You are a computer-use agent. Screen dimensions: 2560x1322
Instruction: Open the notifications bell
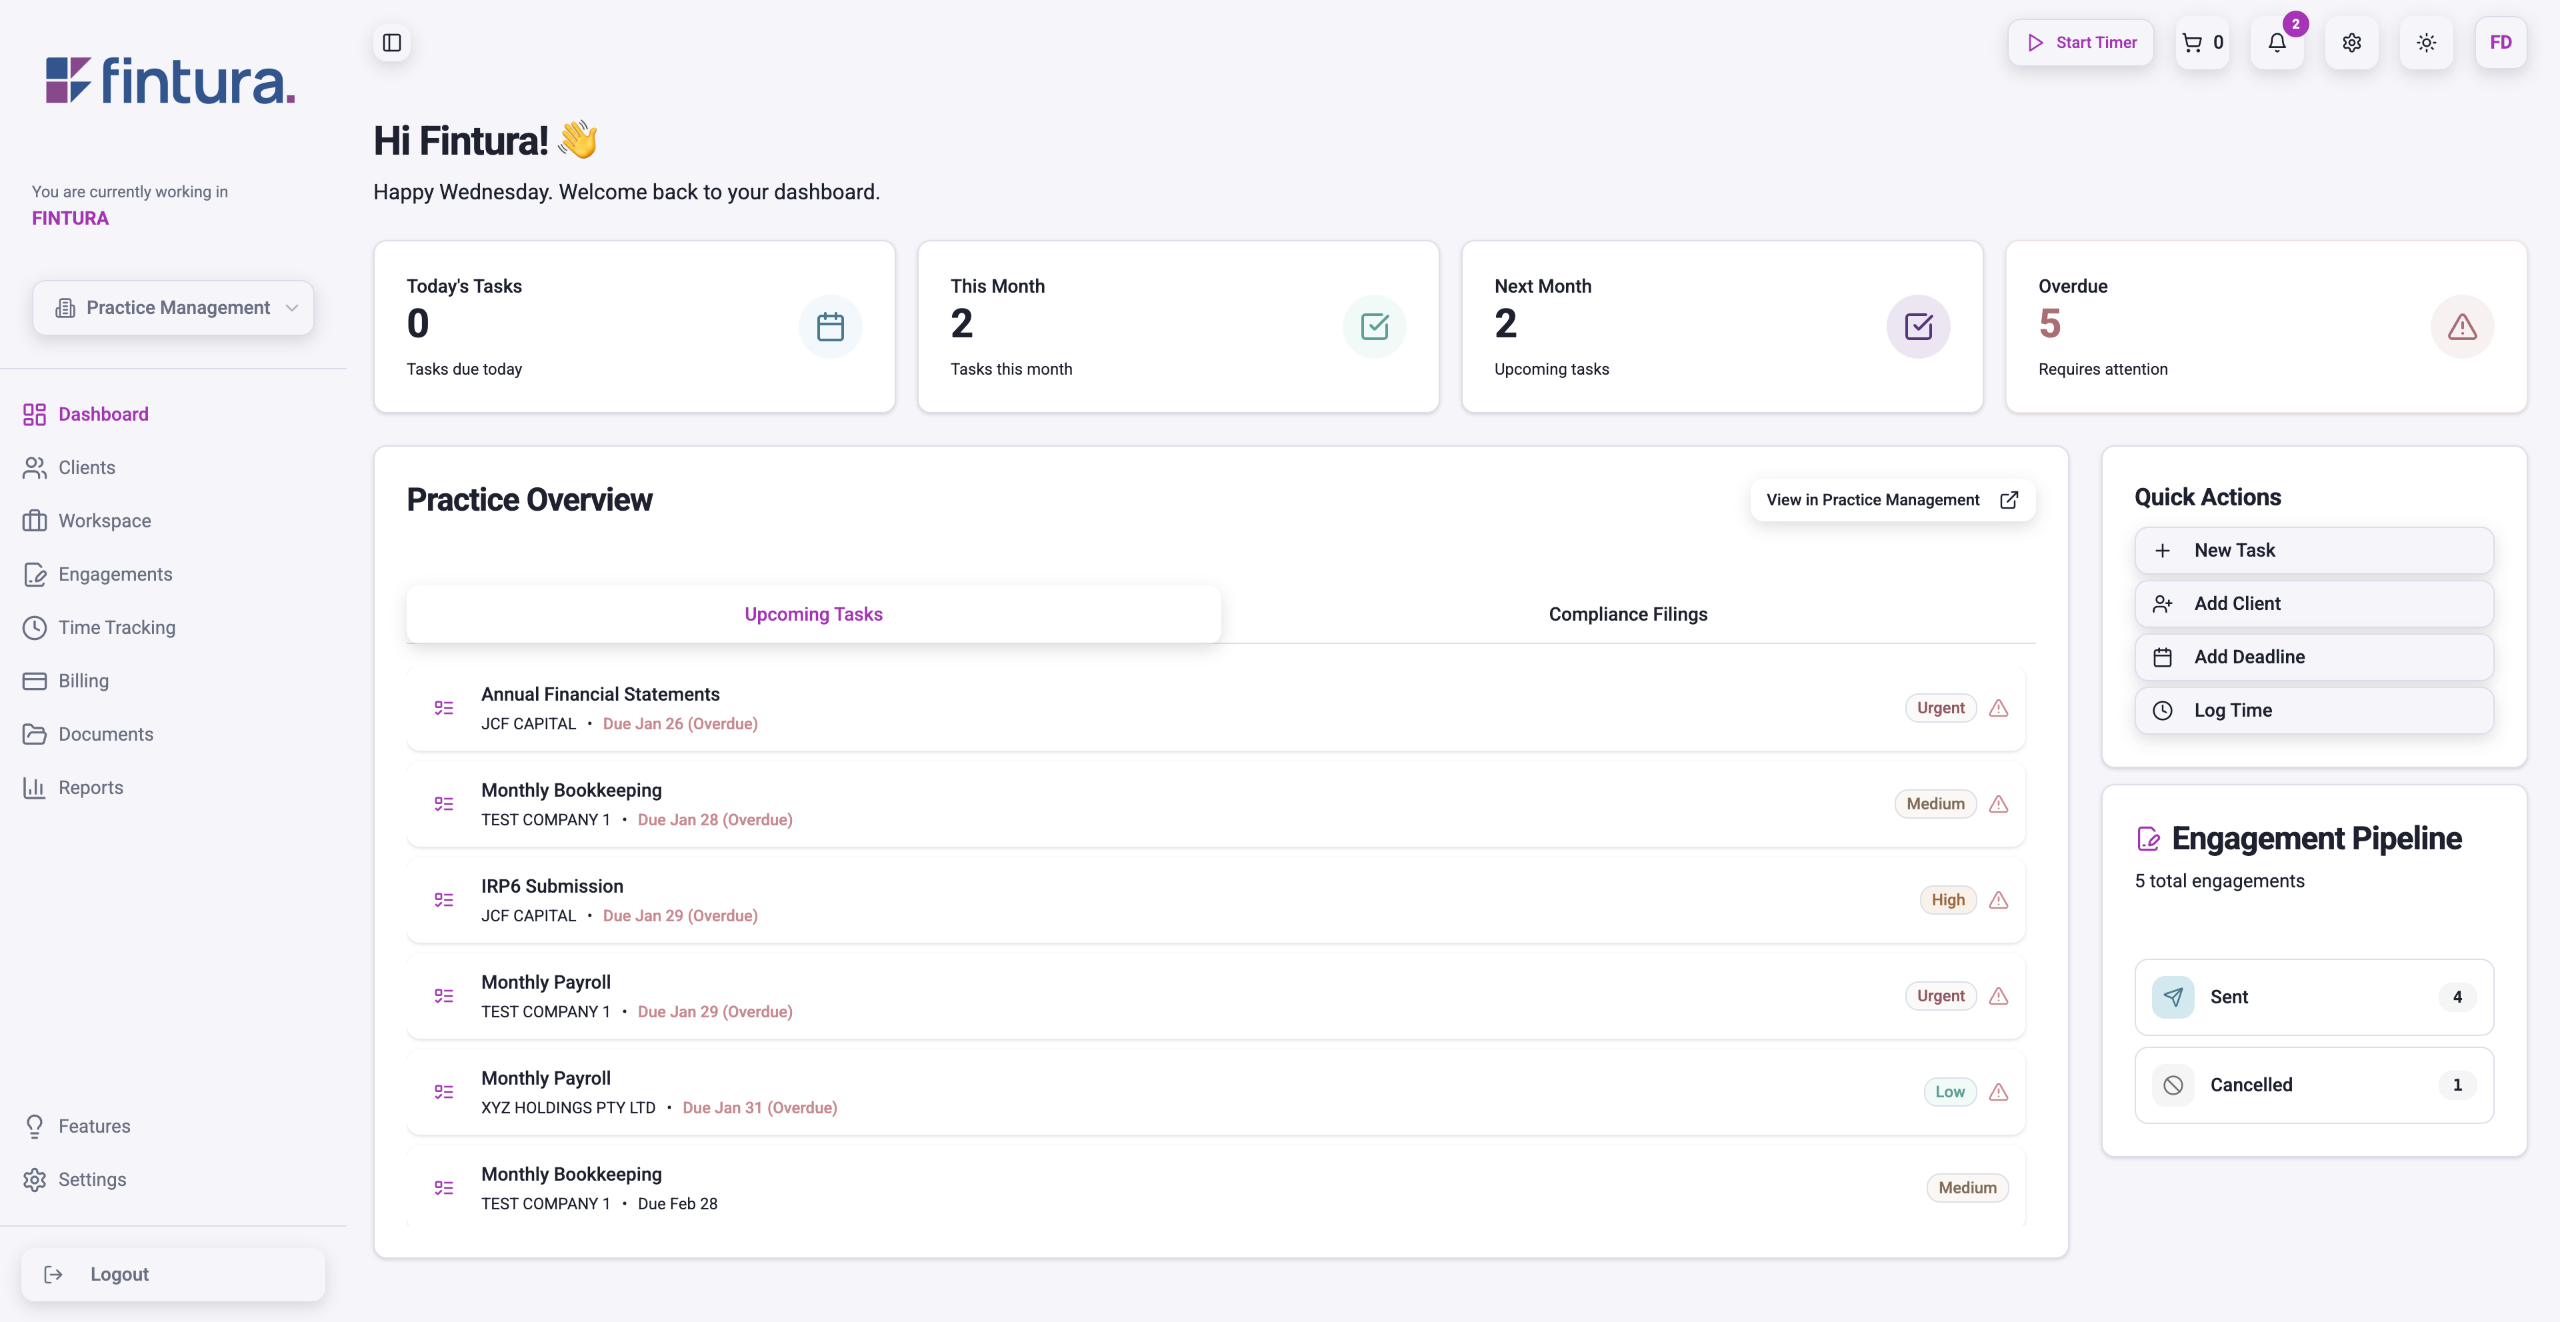pyautogui.click(x=2277, y=42)
